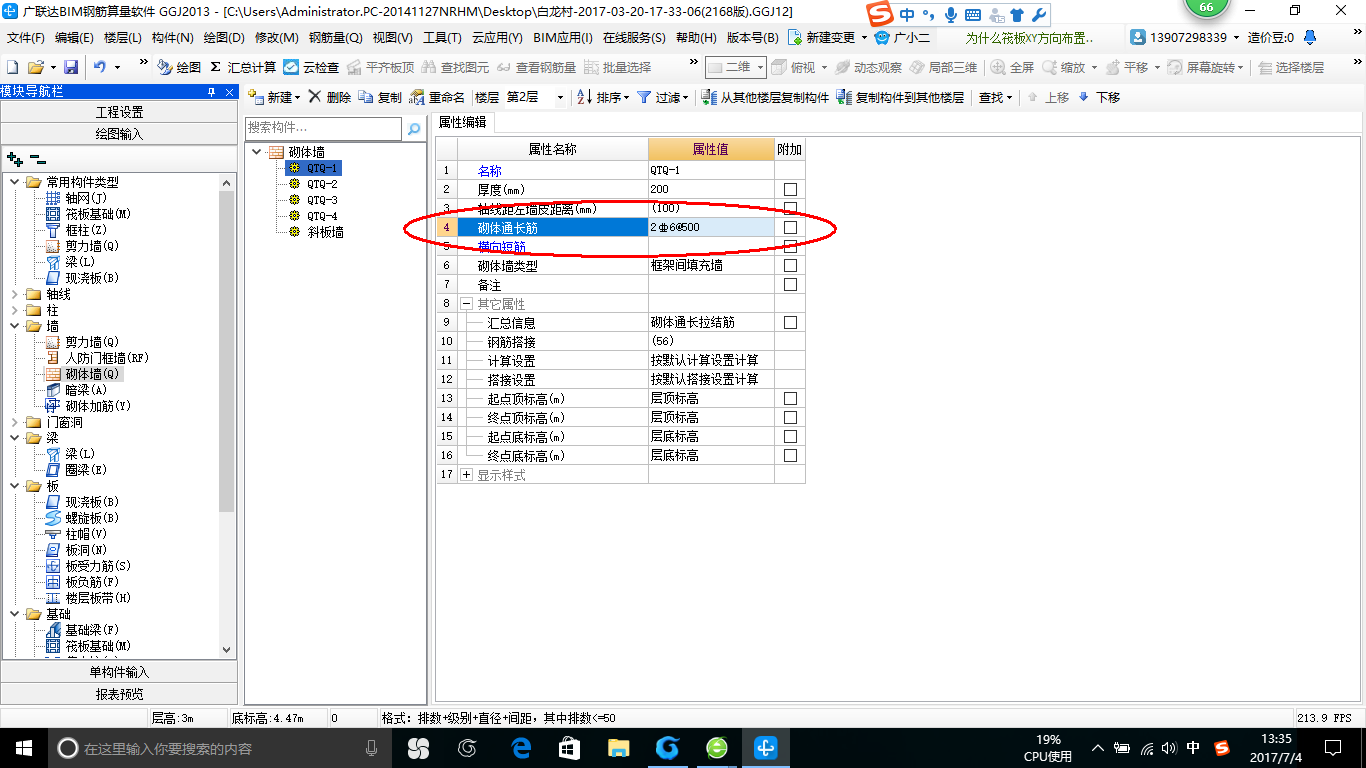Click the open folder icon

coord(36,67)
